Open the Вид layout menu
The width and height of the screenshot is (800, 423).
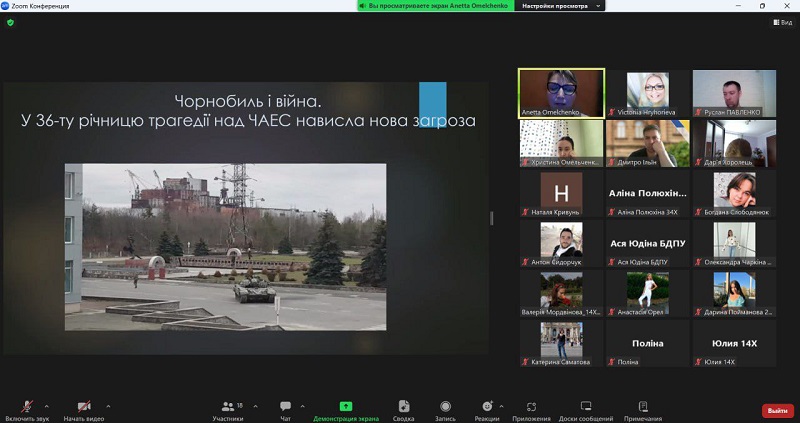[x=781, y=22]
